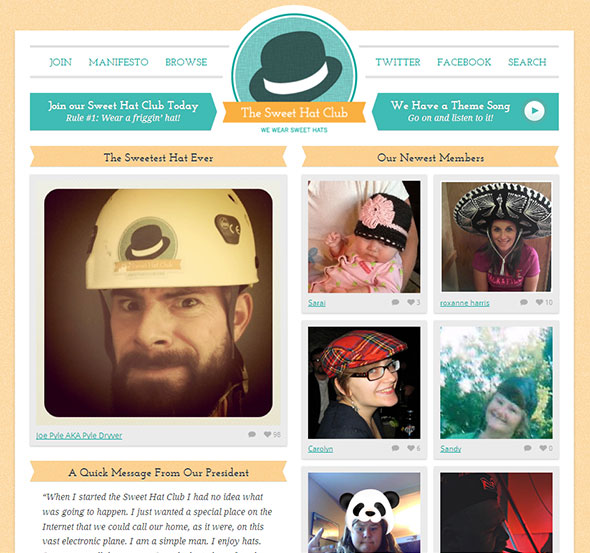Open Sandy's blurry outdoor photo thumbnail
Viewport: 590px width, 553px height.
coord(496,383)
